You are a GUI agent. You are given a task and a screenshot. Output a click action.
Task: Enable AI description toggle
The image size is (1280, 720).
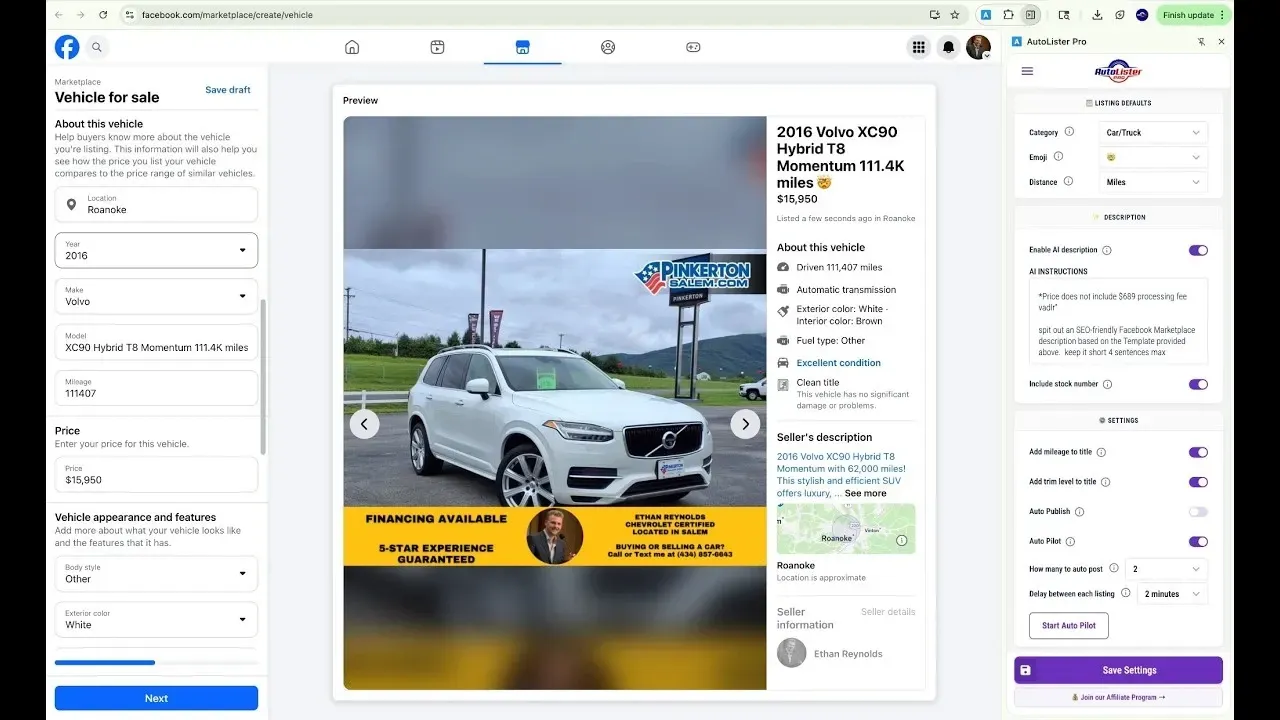tap(1198, 250)
